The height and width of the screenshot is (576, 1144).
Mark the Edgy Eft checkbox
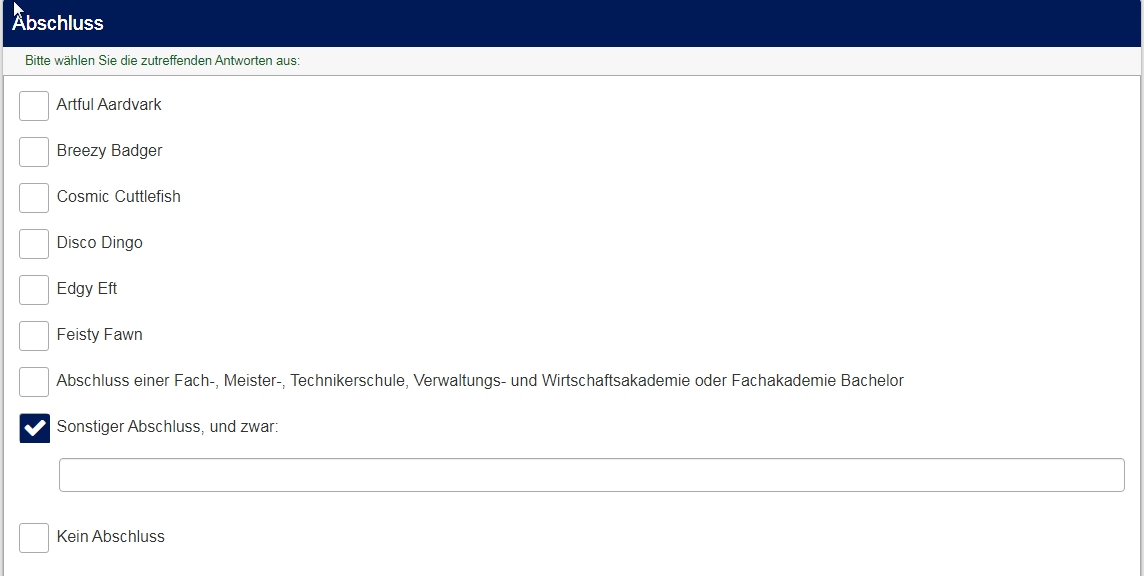coord(34,289)
